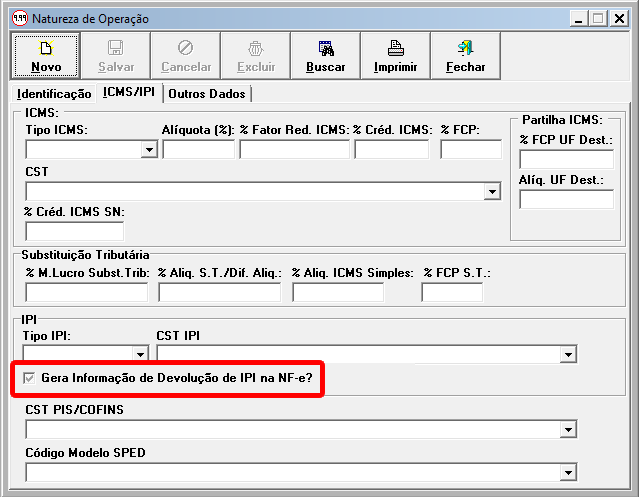
Task: Click the application icon in the title bar
Action: (18, 18)
